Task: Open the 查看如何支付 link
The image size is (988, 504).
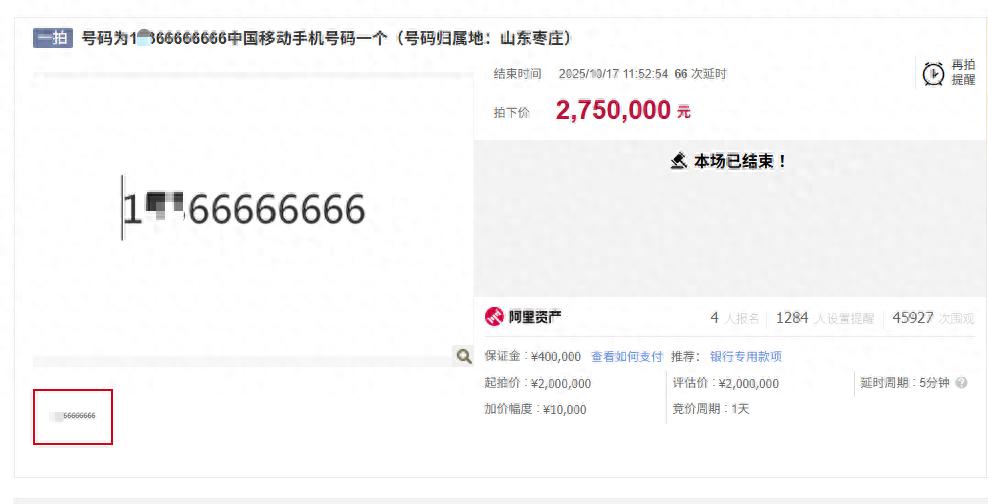Action: pyautogui.click(x=627, y=357)
